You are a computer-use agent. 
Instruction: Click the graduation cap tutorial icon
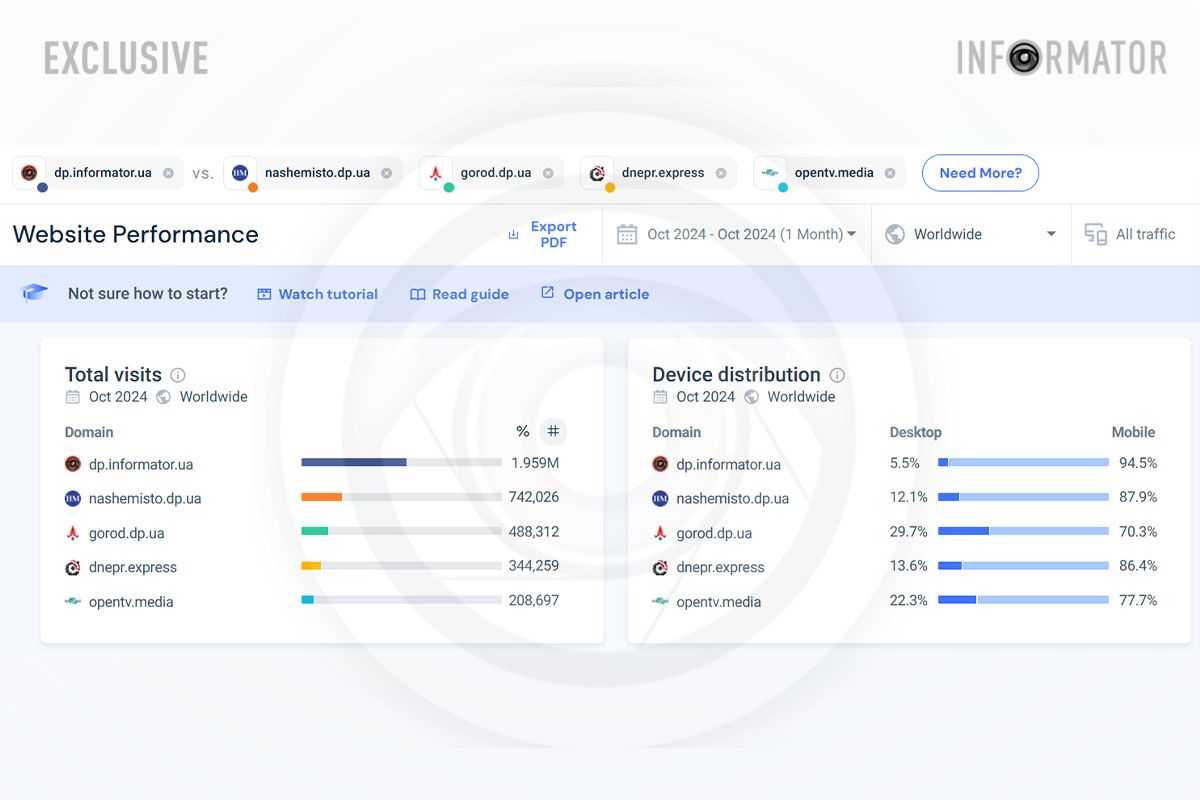click(x=35, y=293)
